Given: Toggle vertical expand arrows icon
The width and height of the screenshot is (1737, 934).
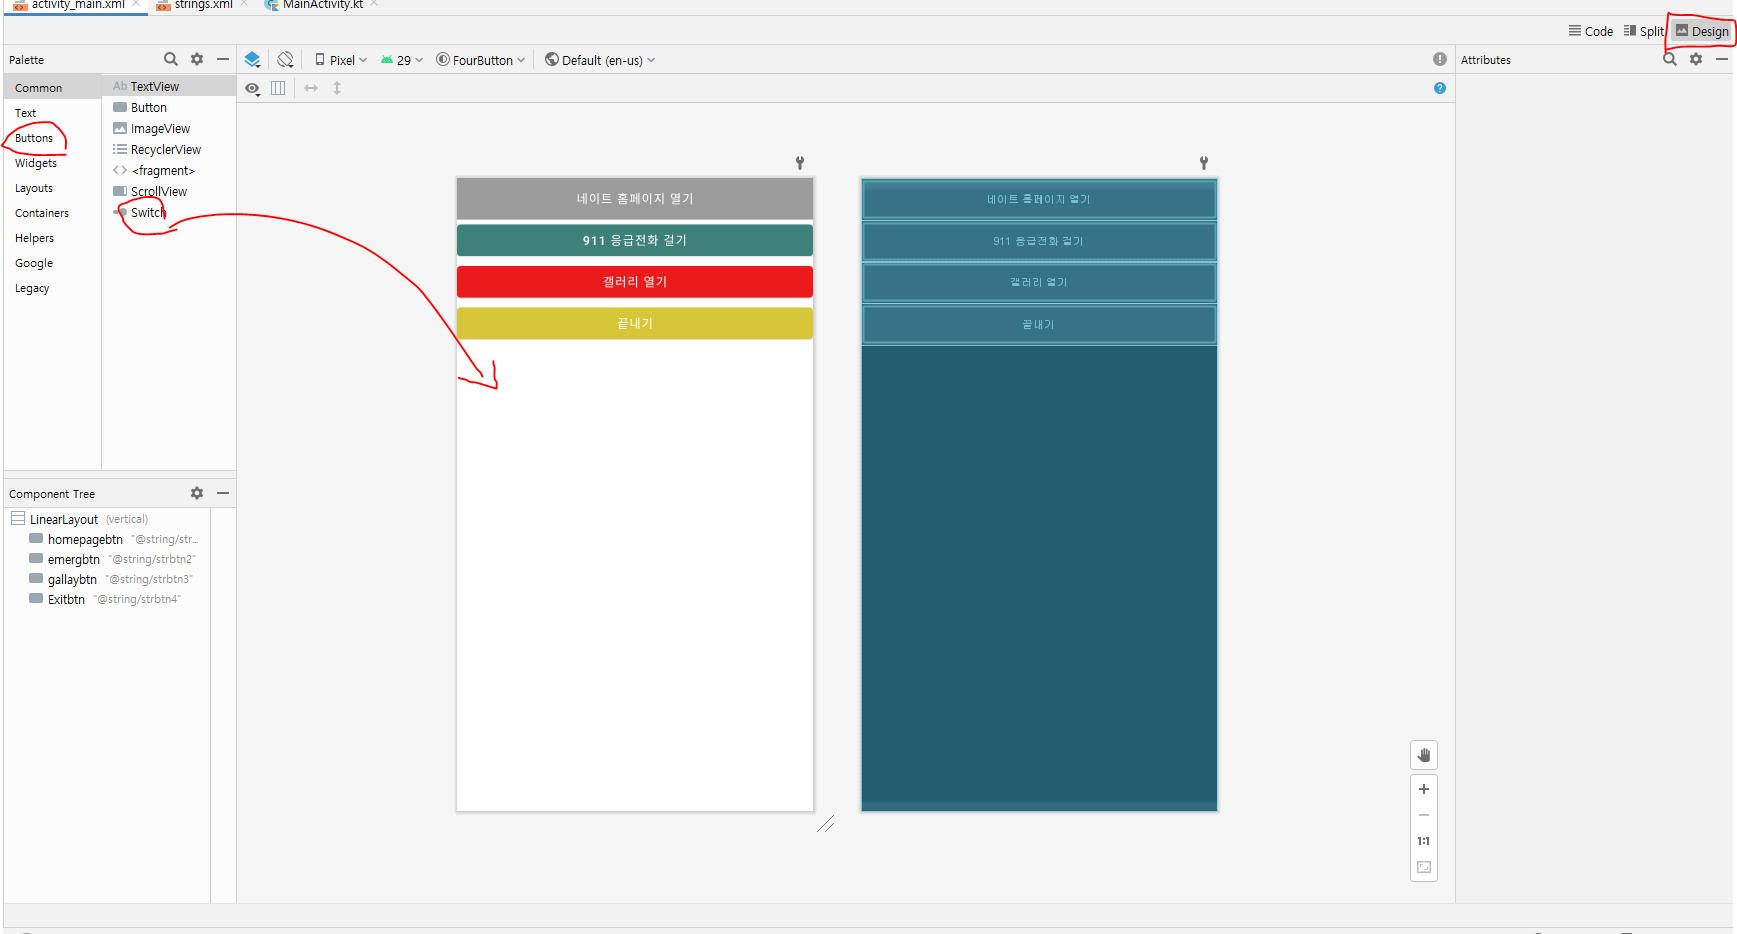Looking at the screenshot, I should point(337,88).
